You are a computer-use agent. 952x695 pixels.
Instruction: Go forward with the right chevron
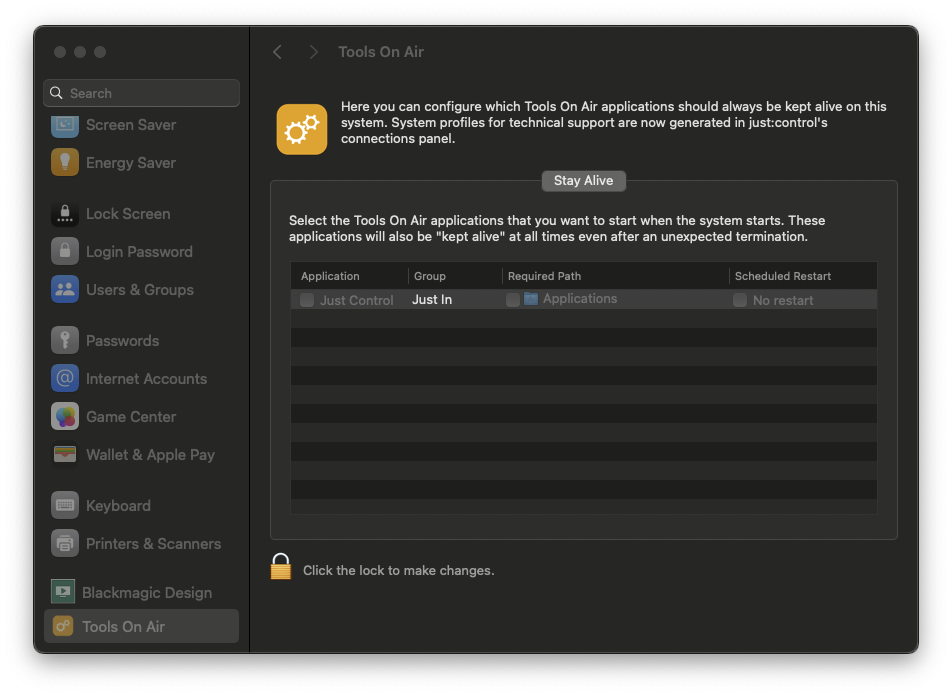click(313, 52)
